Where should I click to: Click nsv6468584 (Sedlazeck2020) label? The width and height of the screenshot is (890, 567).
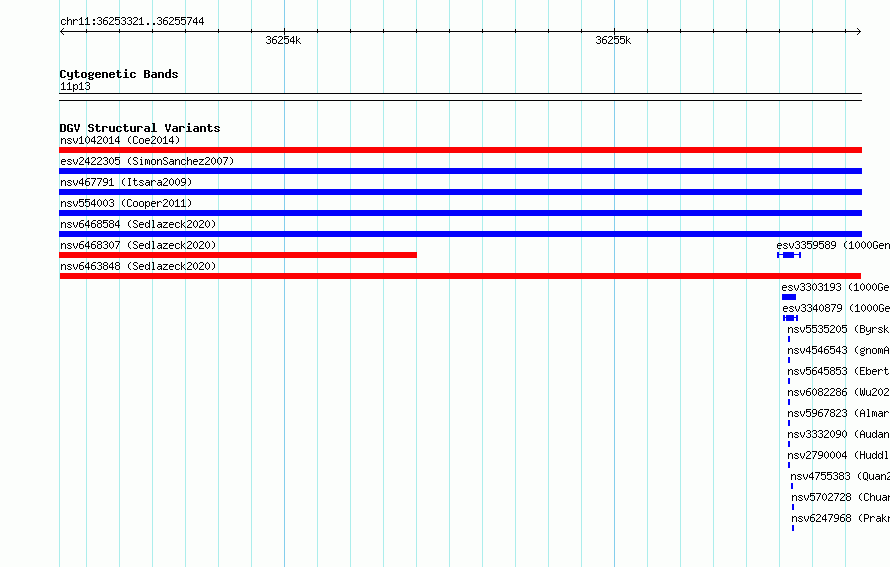click(138, 224)
